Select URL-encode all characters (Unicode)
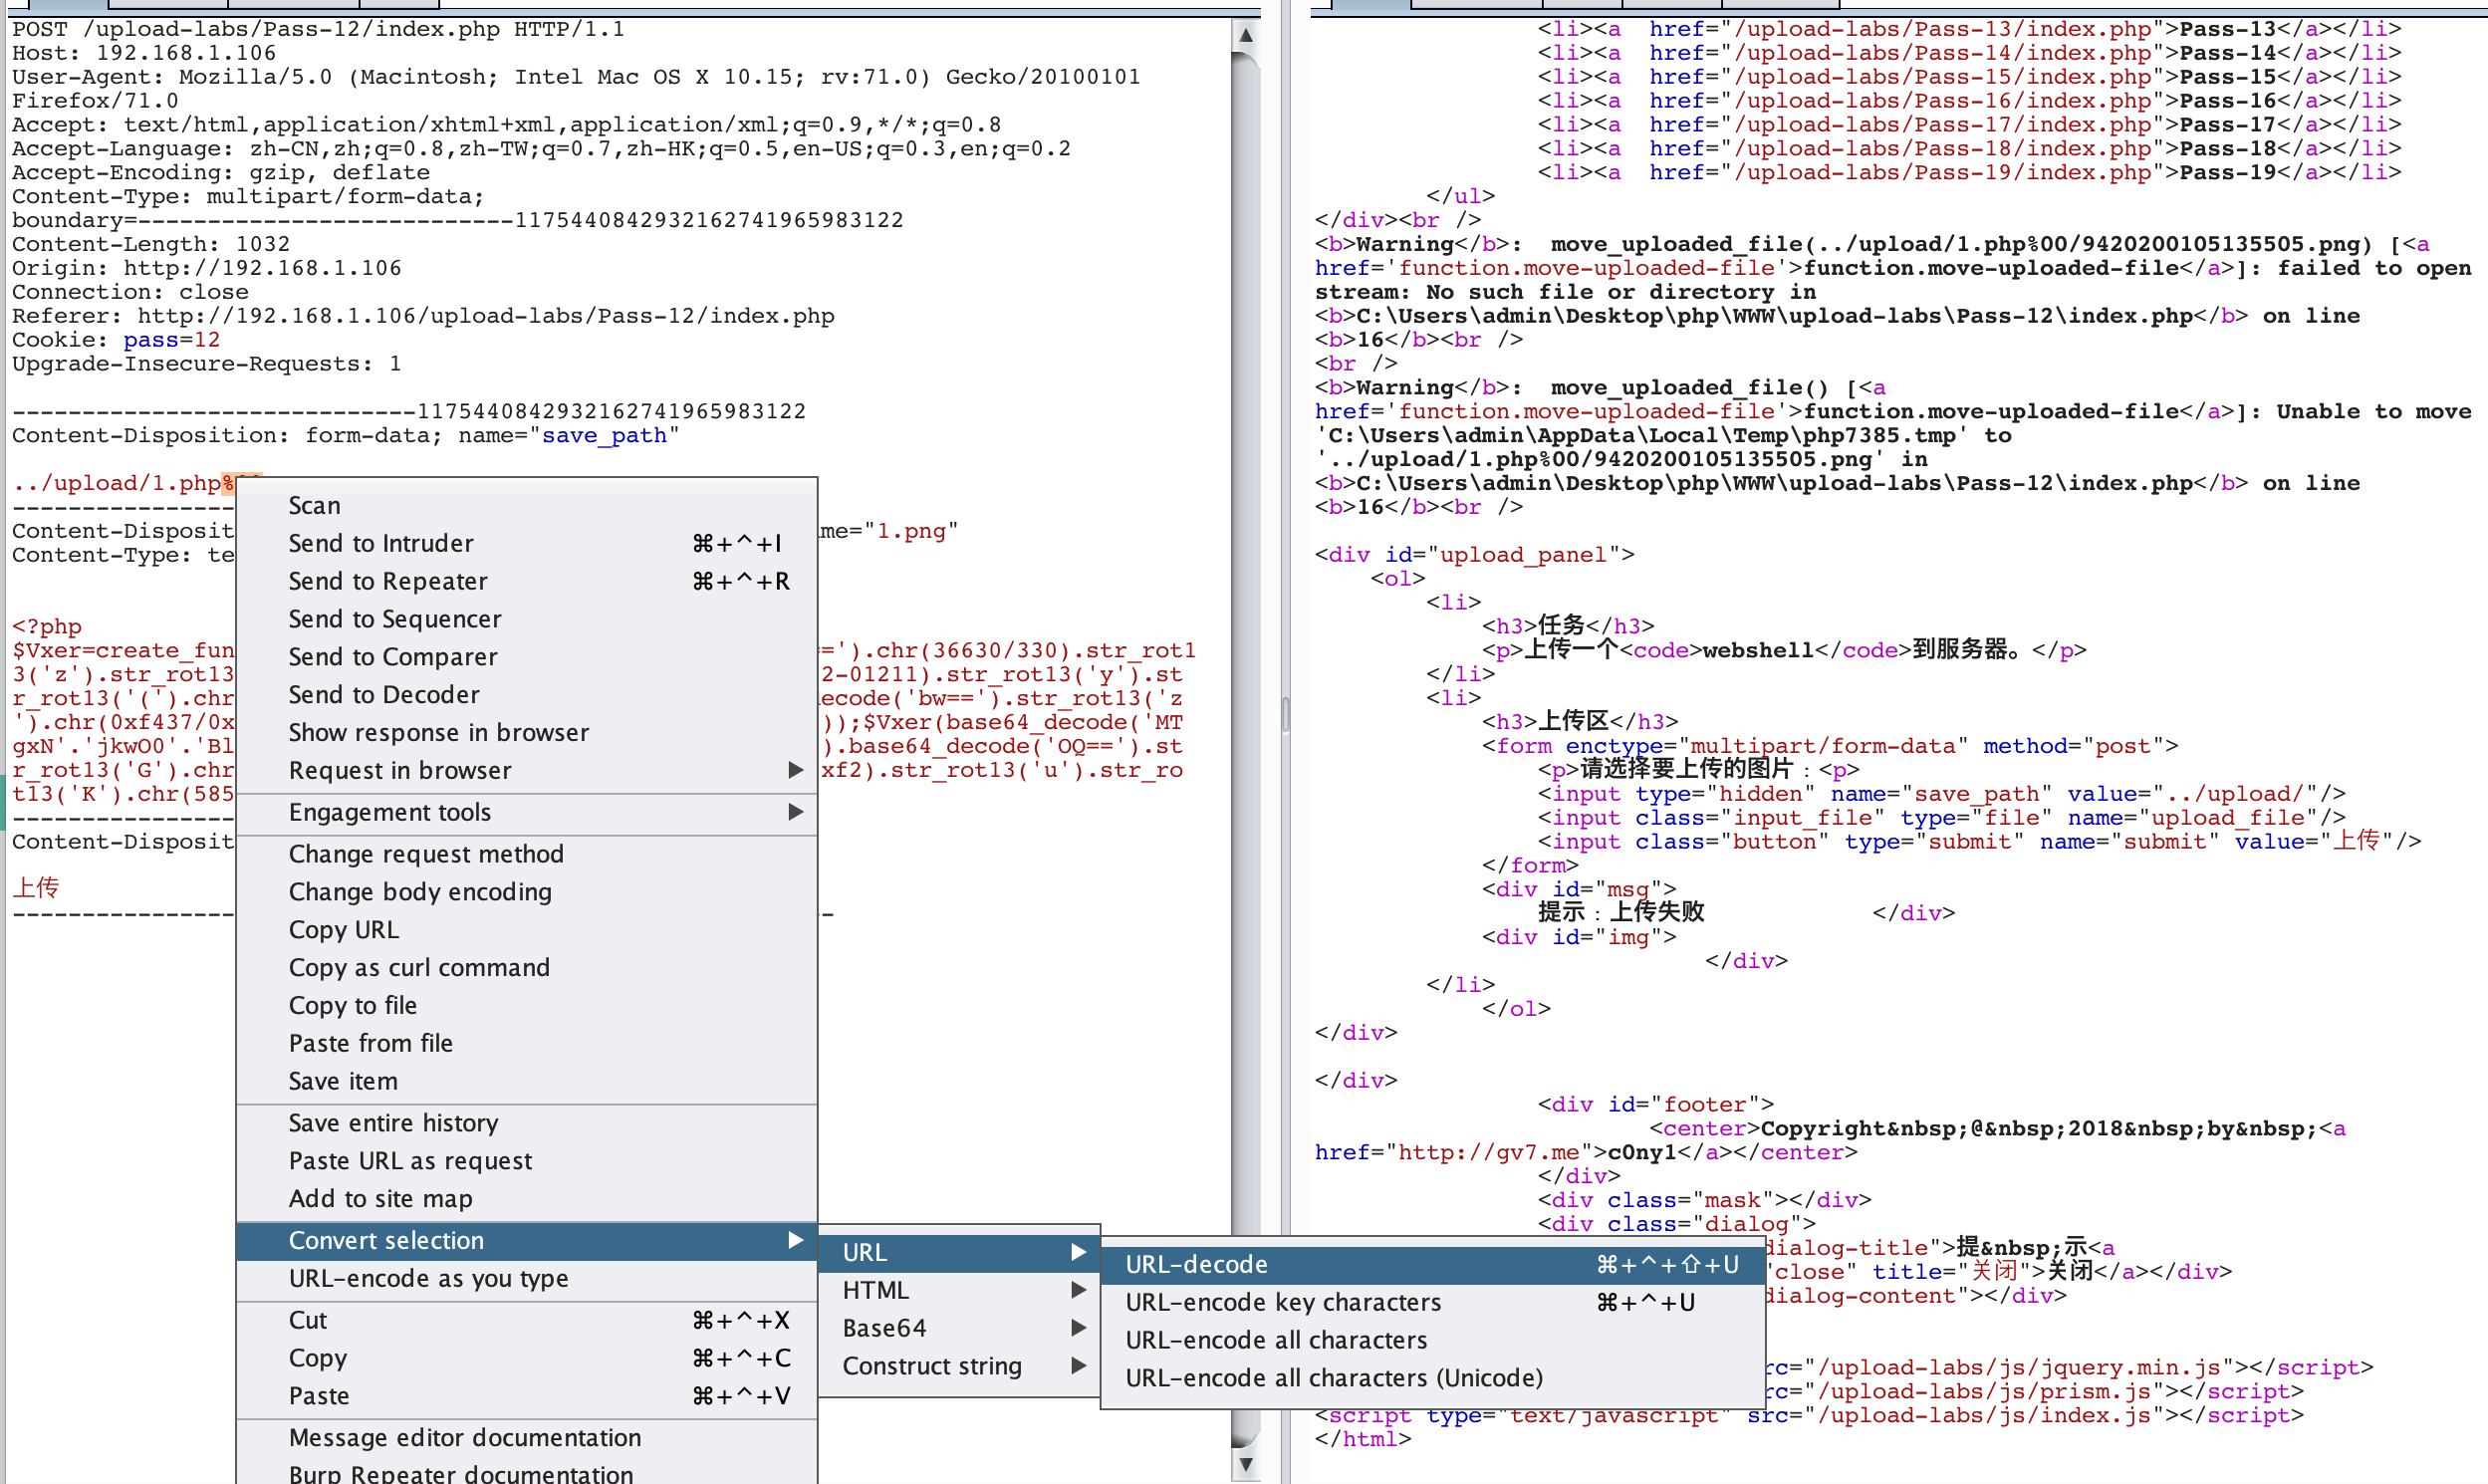Viewport: 2488px width, 1484px height. tap(1432, 1379)
